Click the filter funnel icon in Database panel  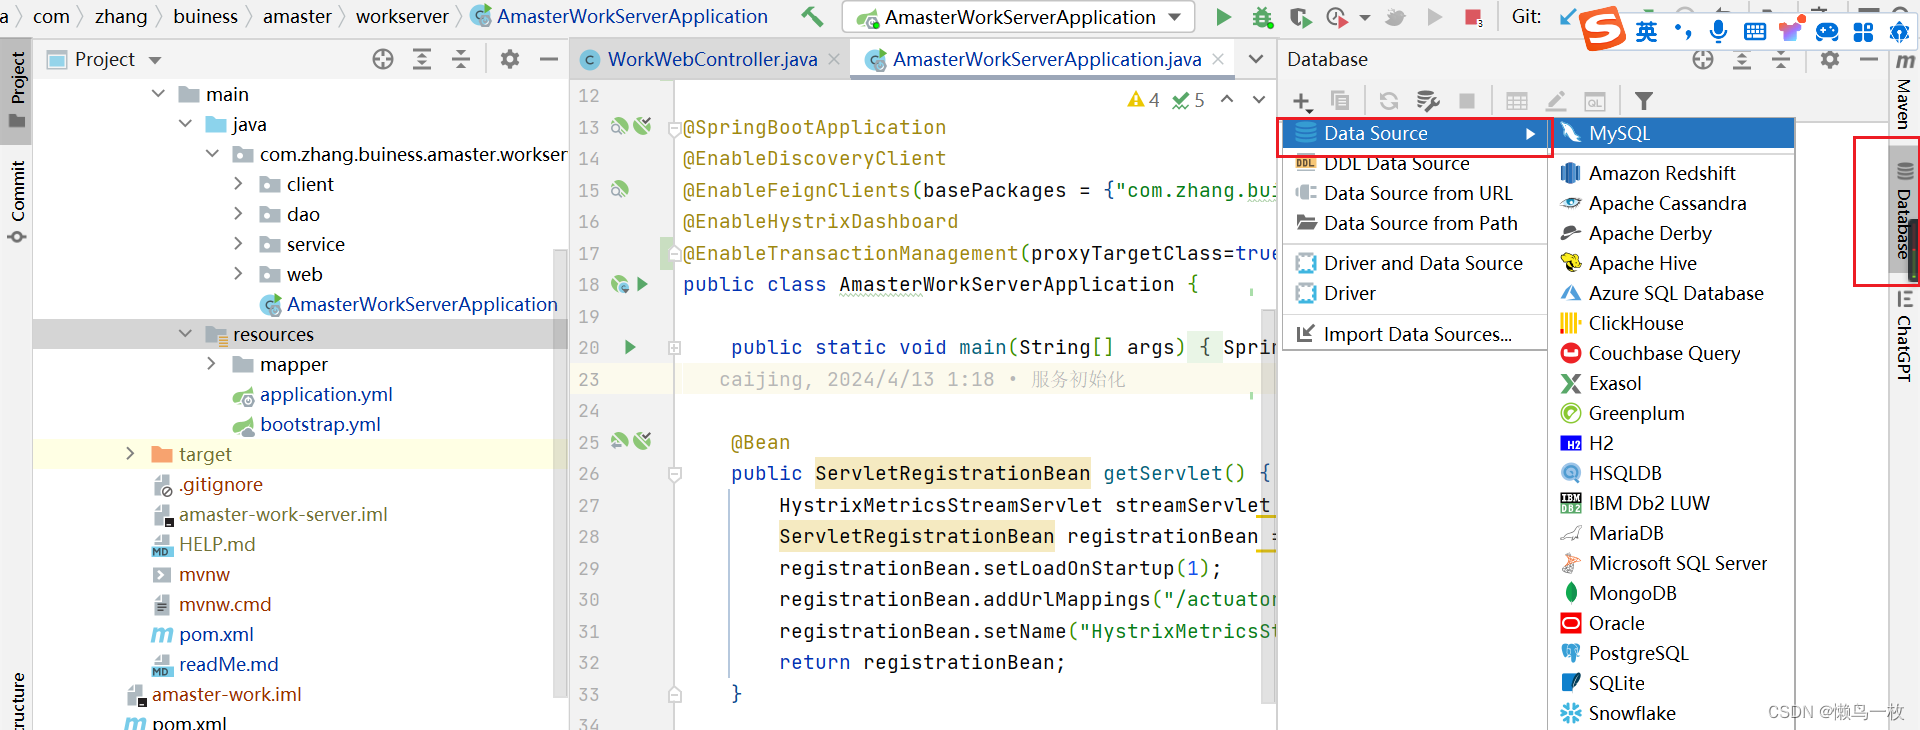pyautogui.click(x=1643, y=101)
